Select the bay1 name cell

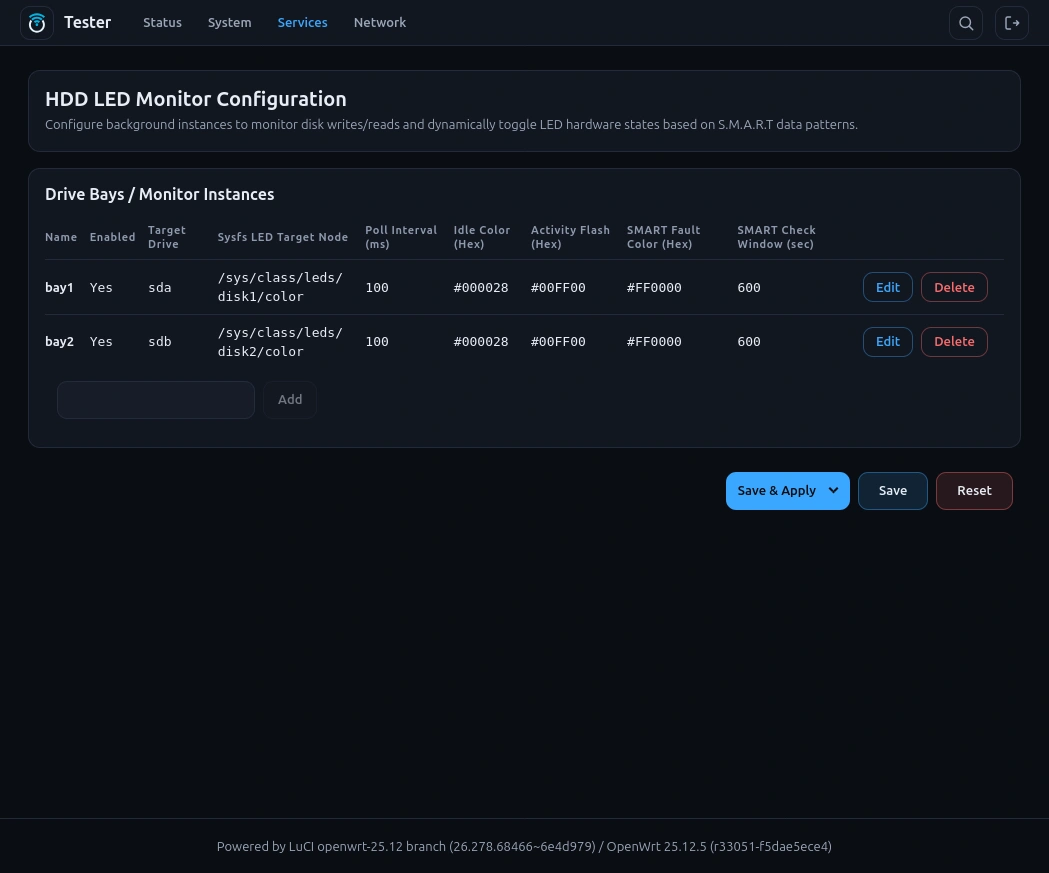(59, 288)
